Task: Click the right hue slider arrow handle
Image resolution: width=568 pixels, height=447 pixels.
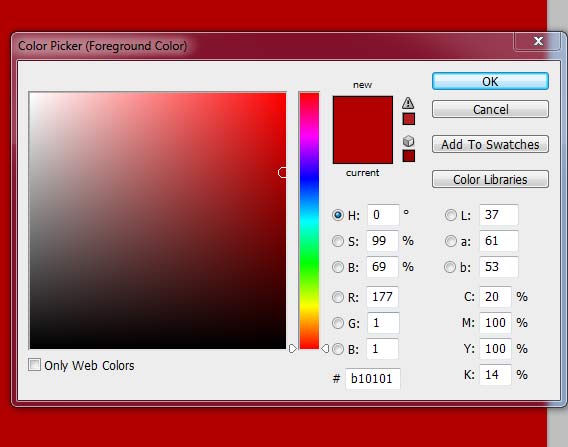Action: tap(325, 348)
